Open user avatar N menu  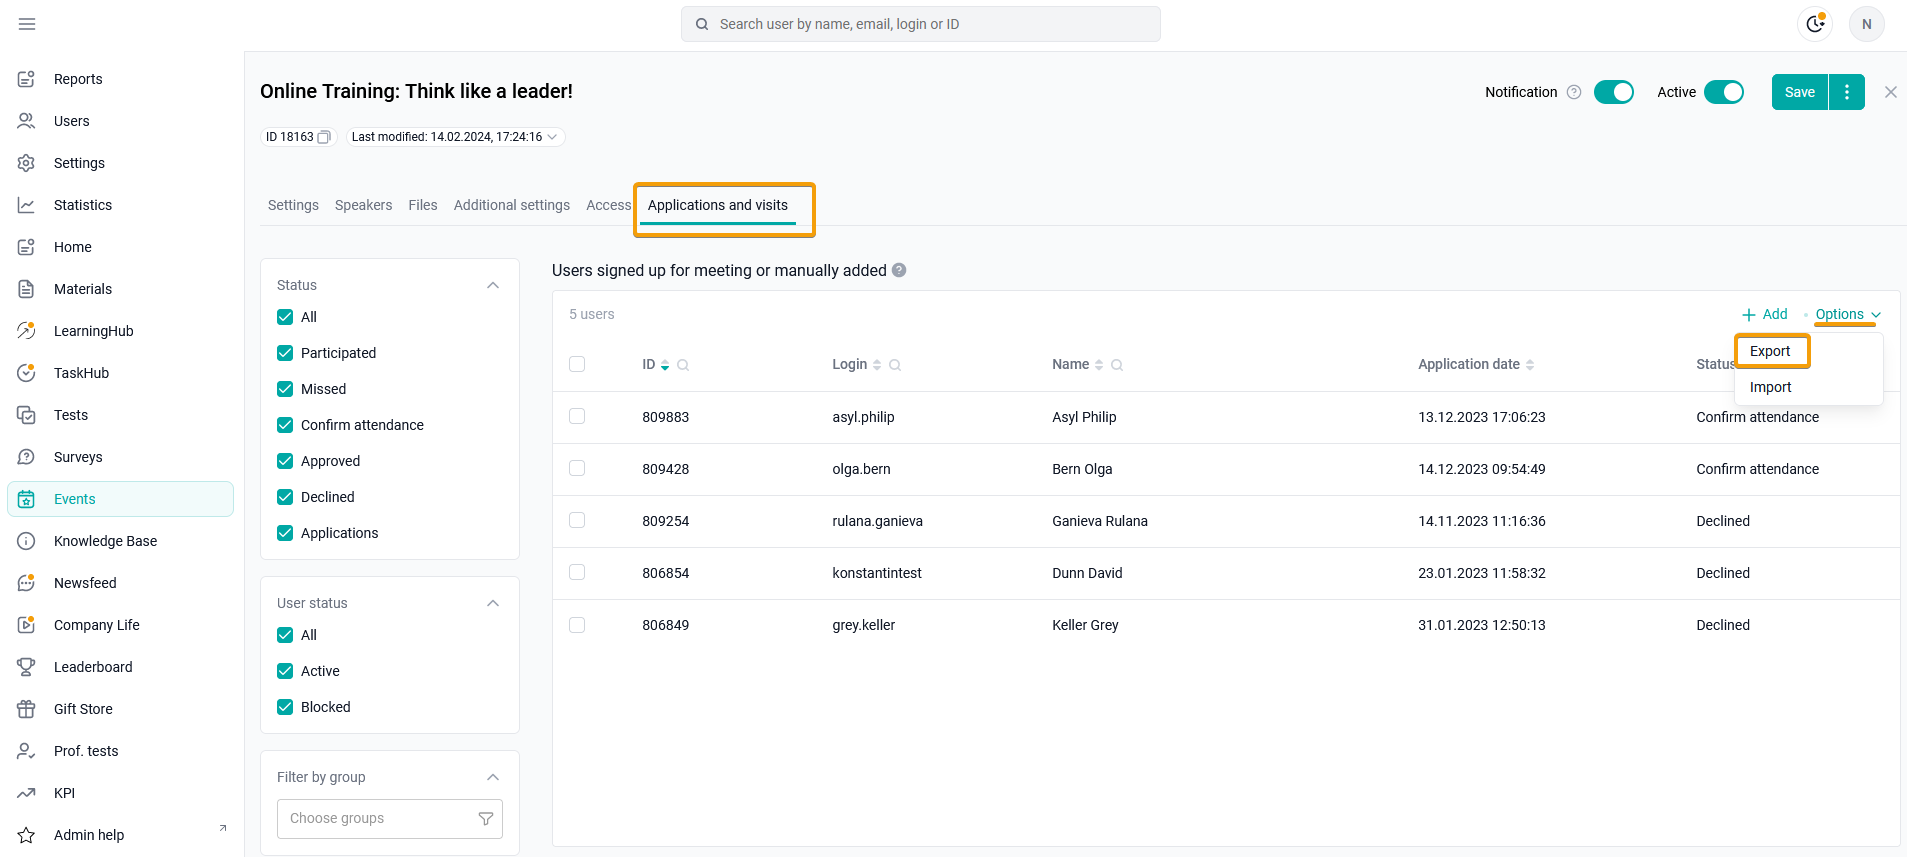point(1866,24)
